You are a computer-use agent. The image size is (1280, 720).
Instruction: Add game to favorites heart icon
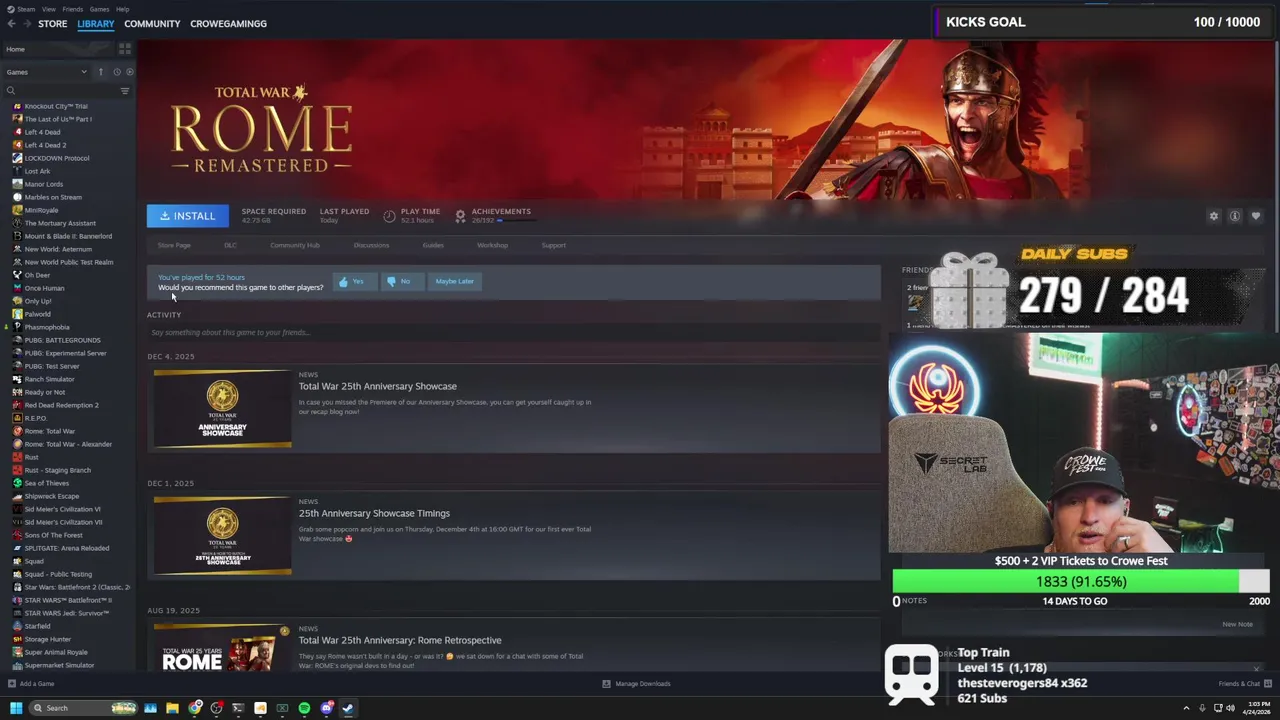[x=1256, y=216]
